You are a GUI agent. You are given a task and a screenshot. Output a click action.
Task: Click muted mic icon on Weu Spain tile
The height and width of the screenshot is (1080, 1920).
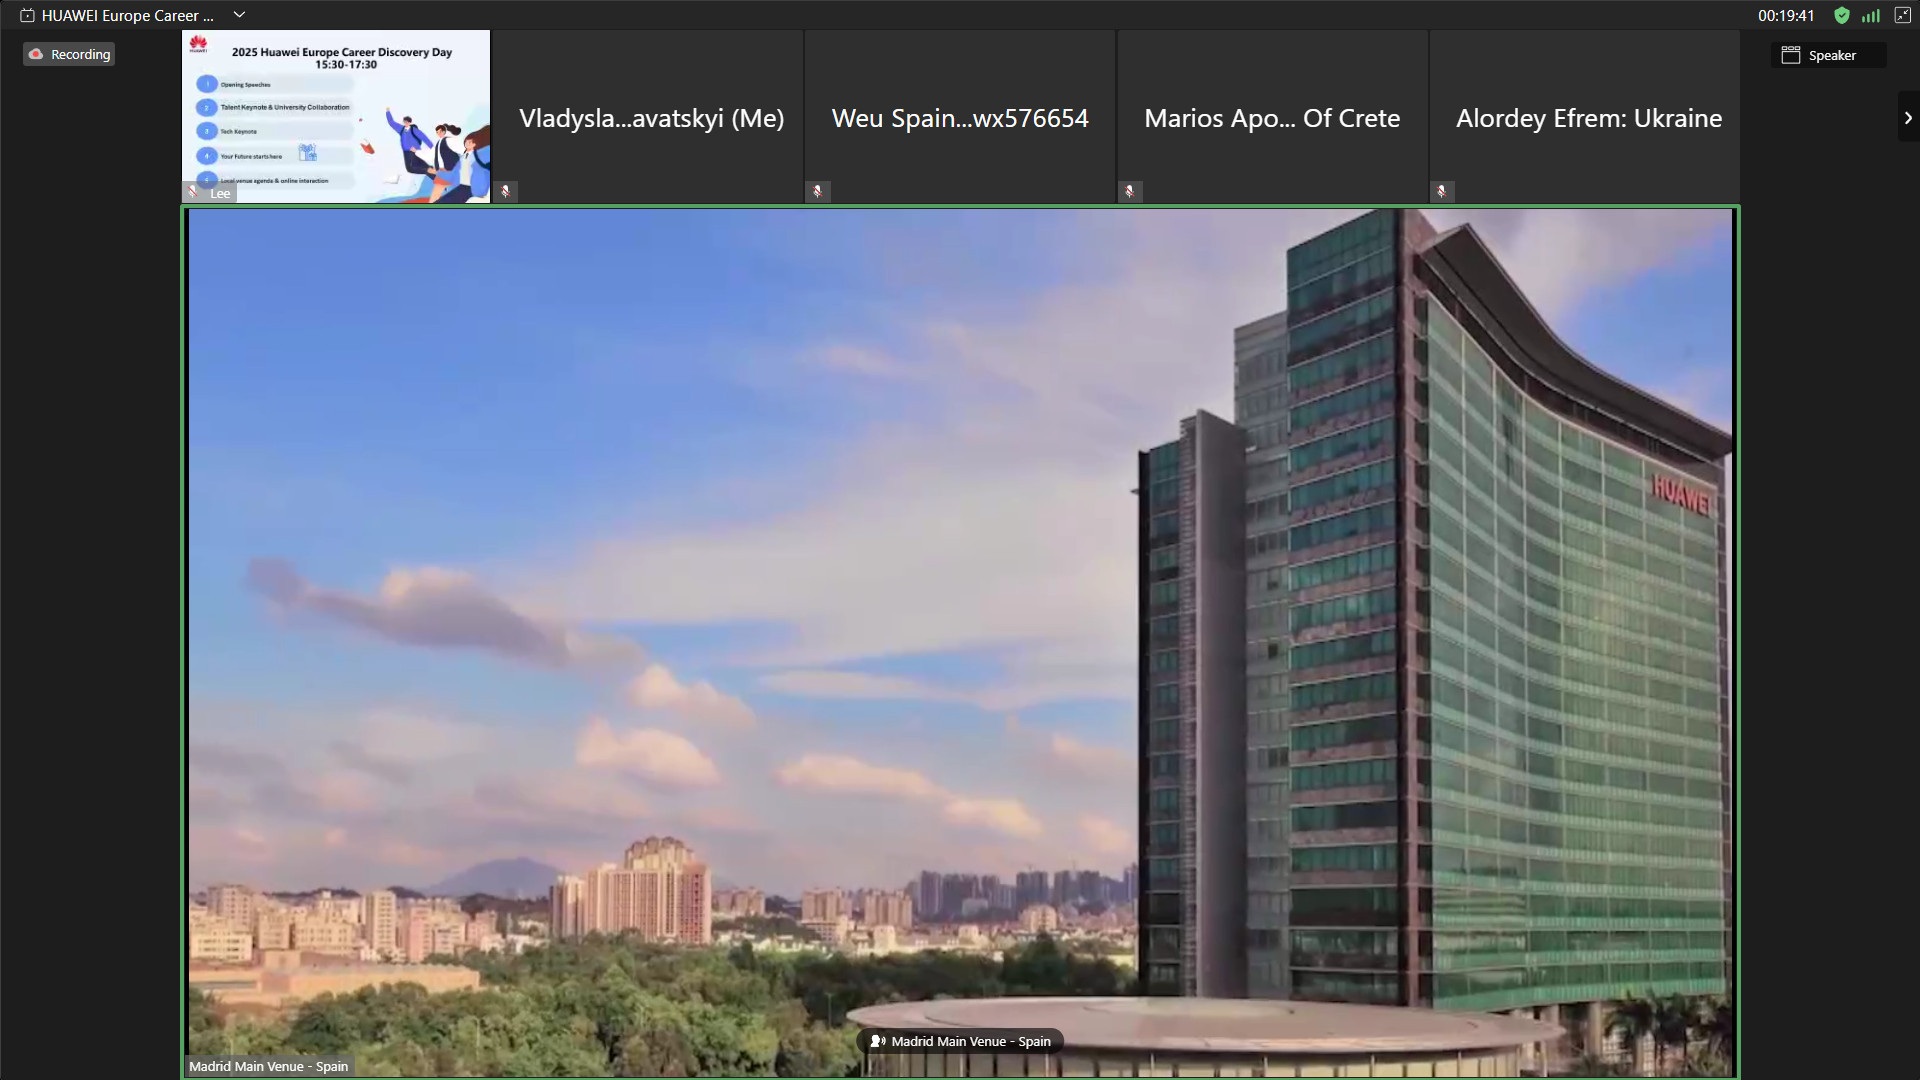click(x=818, y=191)
